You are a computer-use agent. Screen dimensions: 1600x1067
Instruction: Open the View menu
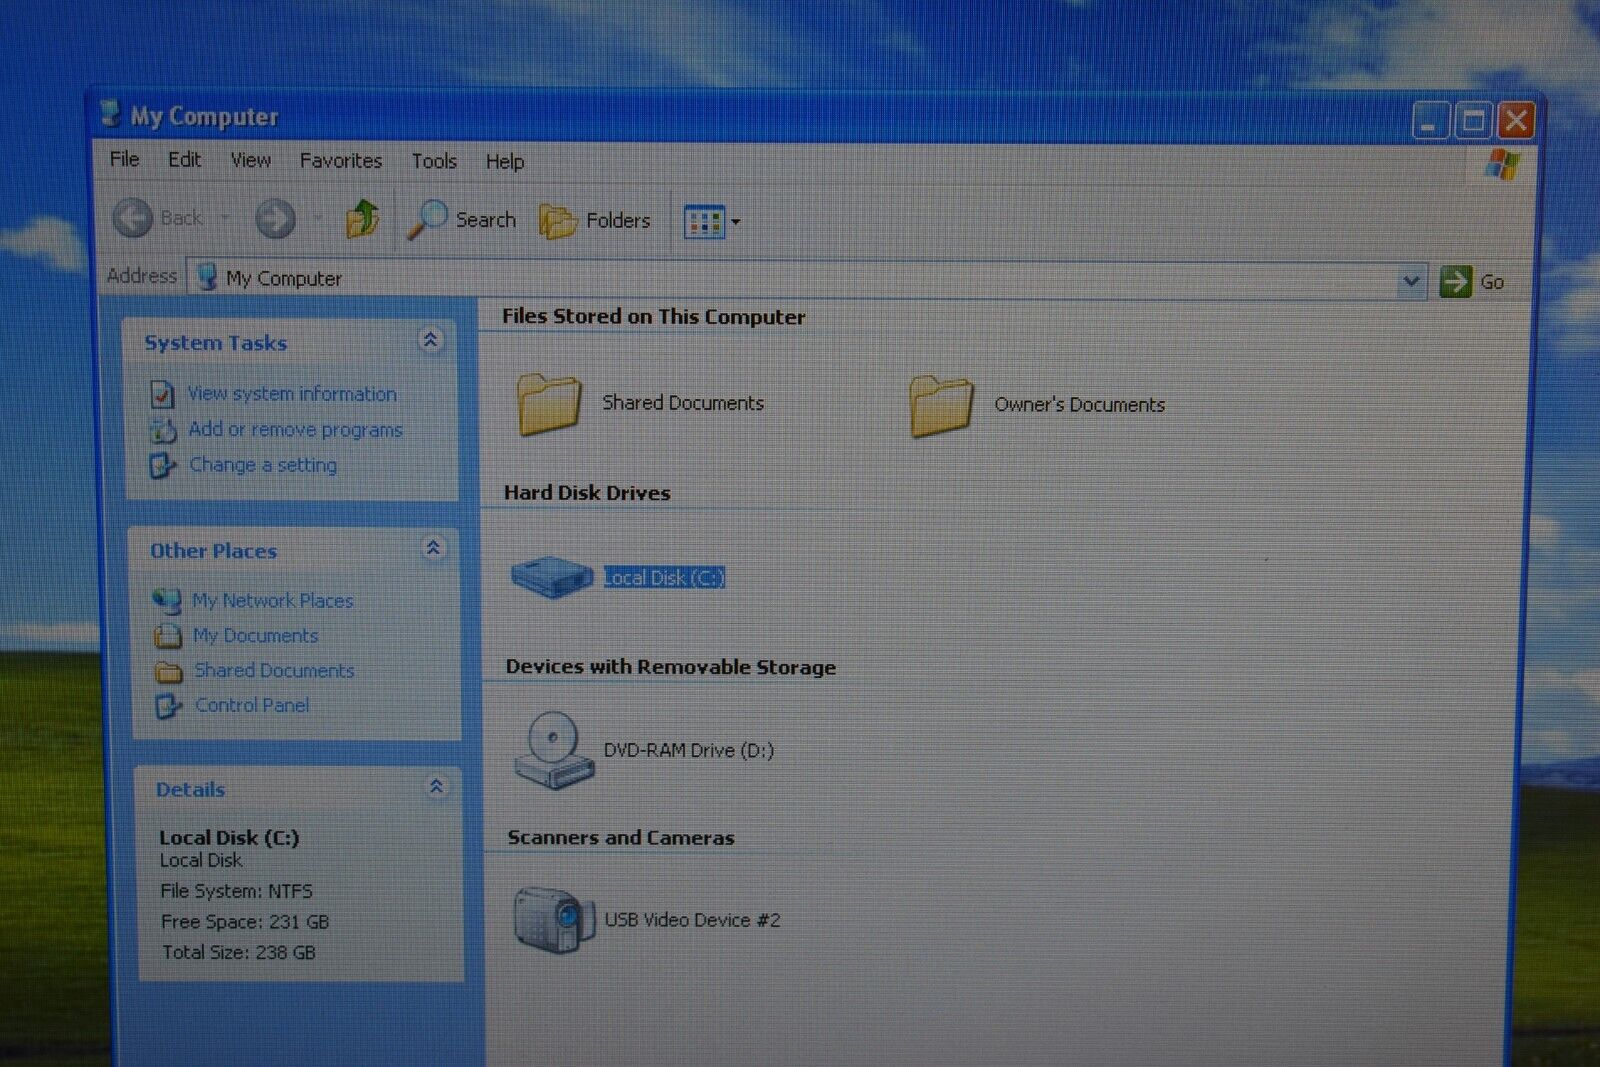(x=250, y=160)
